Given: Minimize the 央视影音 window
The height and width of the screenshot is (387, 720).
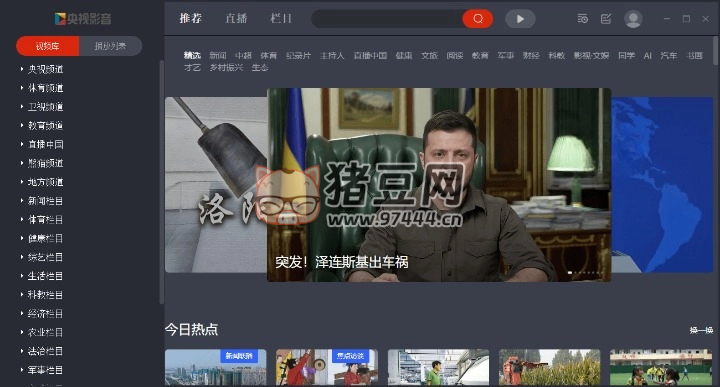Looking at the screenshot, I should coord(667,19).
